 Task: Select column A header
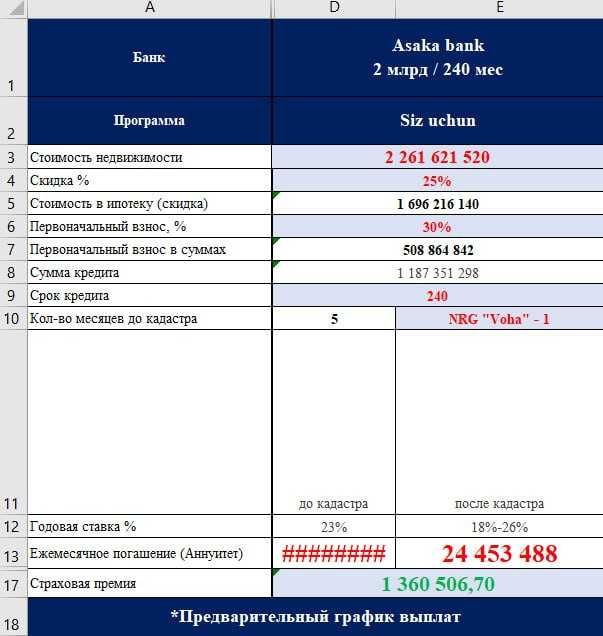[x=150, y=9]
